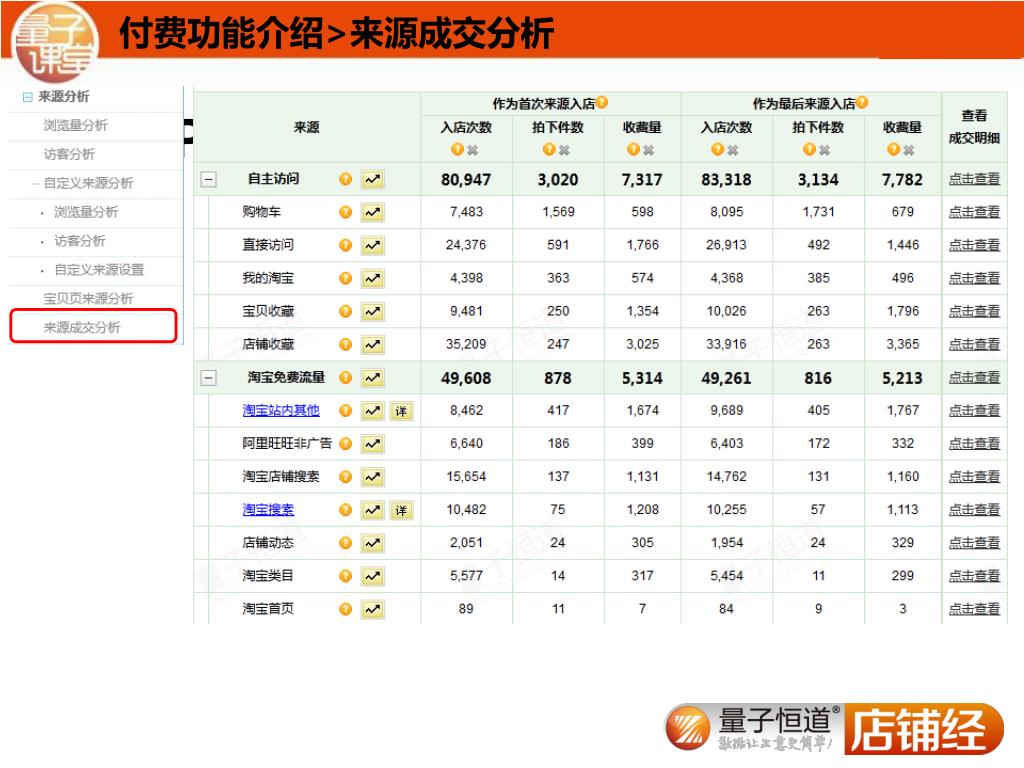Image resolution: width=1024 pixels, height=768 pixels.
Task: Select the 80,947 value in 自主访问 row
Action: 466,180
